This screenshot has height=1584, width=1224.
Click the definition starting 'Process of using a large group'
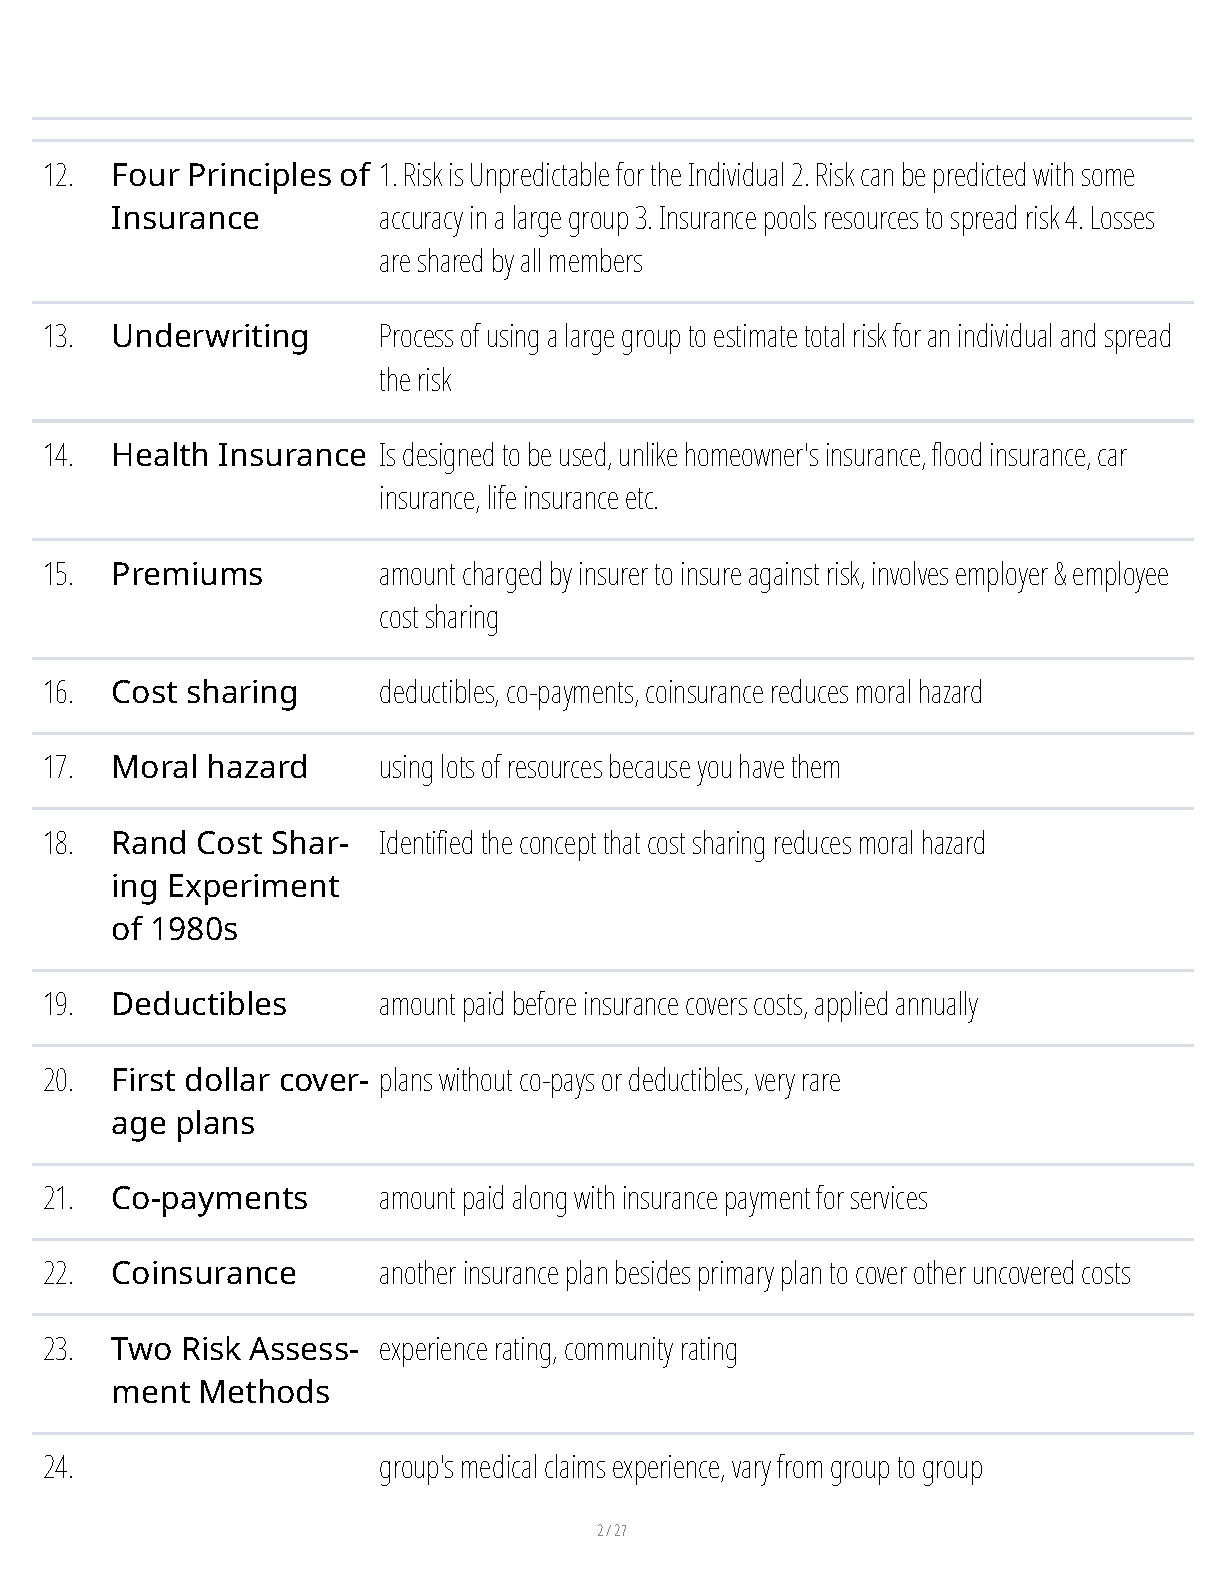tap(774, 358)
